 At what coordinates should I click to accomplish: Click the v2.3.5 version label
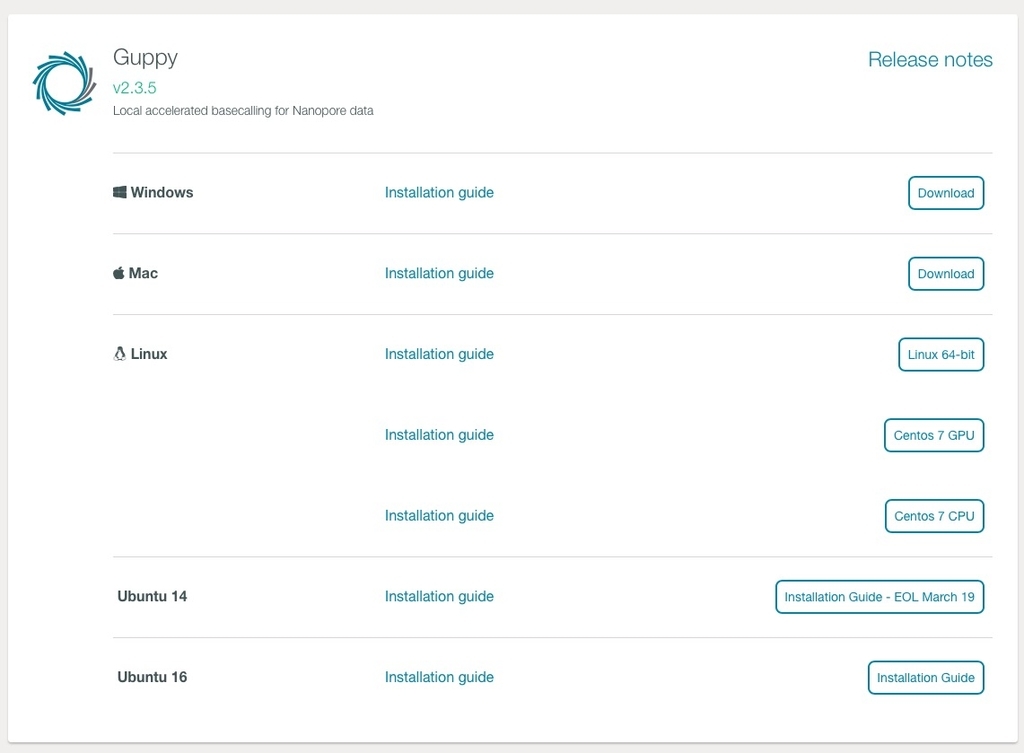(135, 88)
